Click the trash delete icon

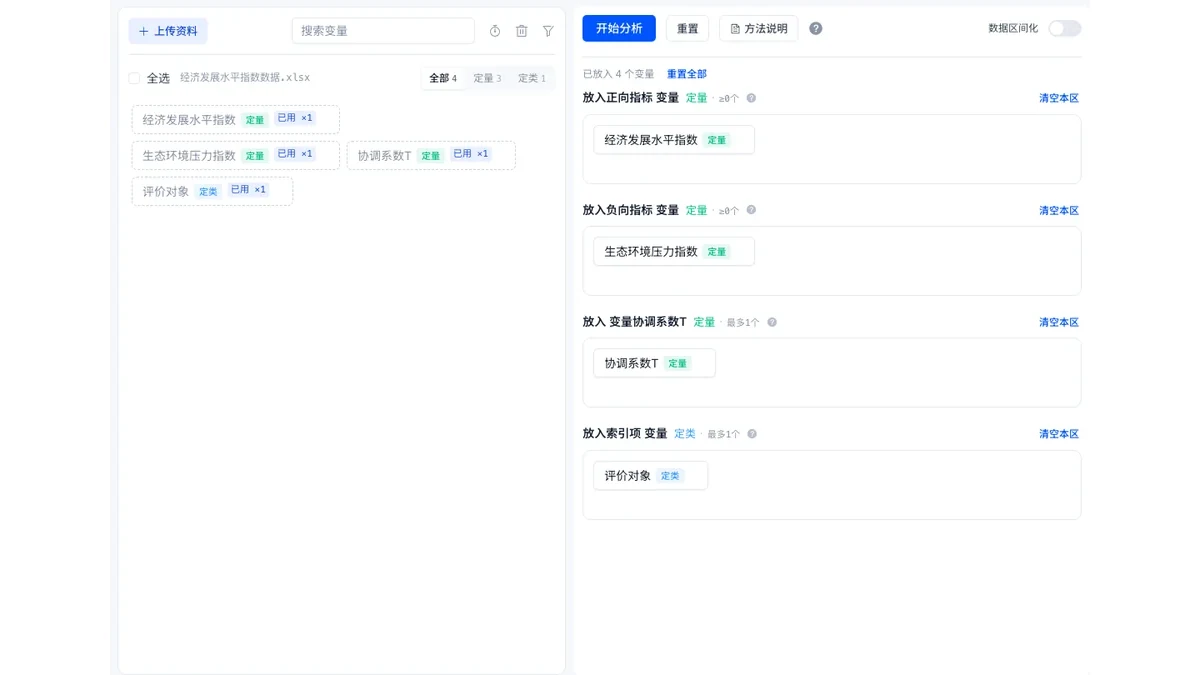(521, 31)
